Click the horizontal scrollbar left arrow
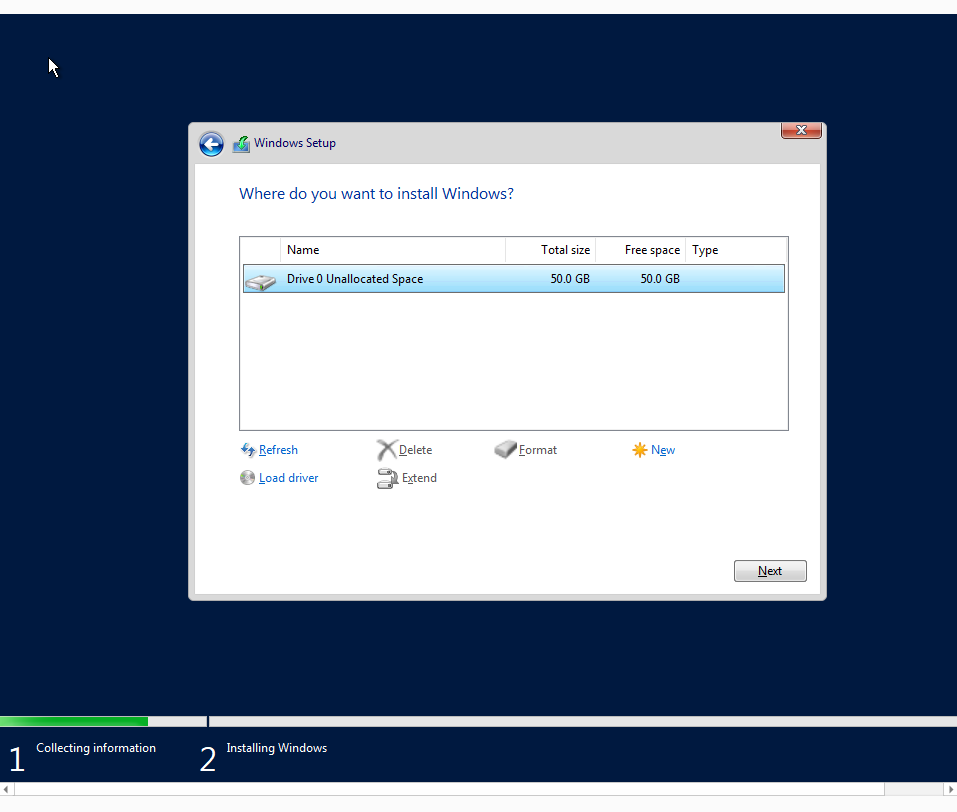Viewport: 957px width, 812px height. coord(7,789)
